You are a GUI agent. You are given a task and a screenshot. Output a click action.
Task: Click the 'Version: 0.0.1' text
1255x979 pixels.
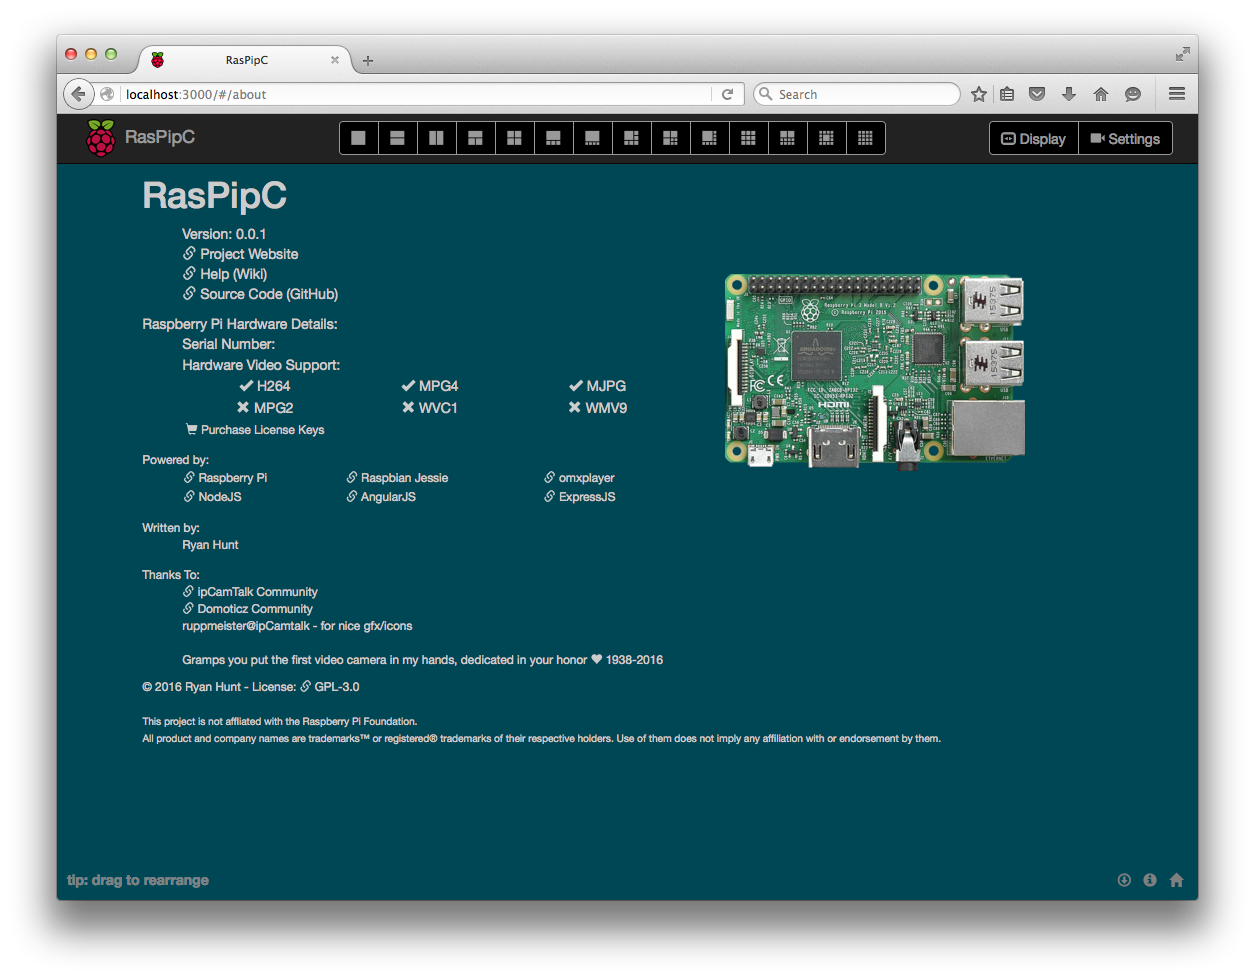pos(224,234)
